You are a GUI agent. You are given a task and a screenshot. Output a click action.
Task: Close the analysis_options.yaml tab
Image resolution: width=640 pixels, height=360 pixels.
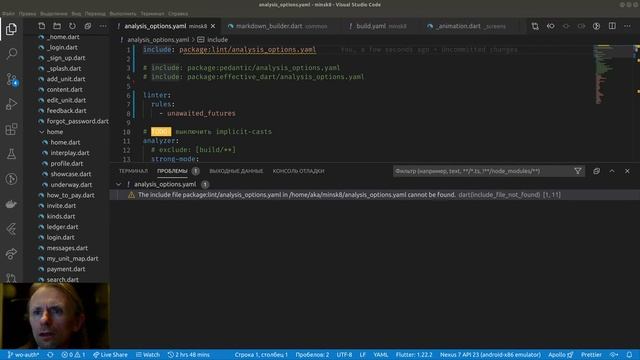coord(213,26)
